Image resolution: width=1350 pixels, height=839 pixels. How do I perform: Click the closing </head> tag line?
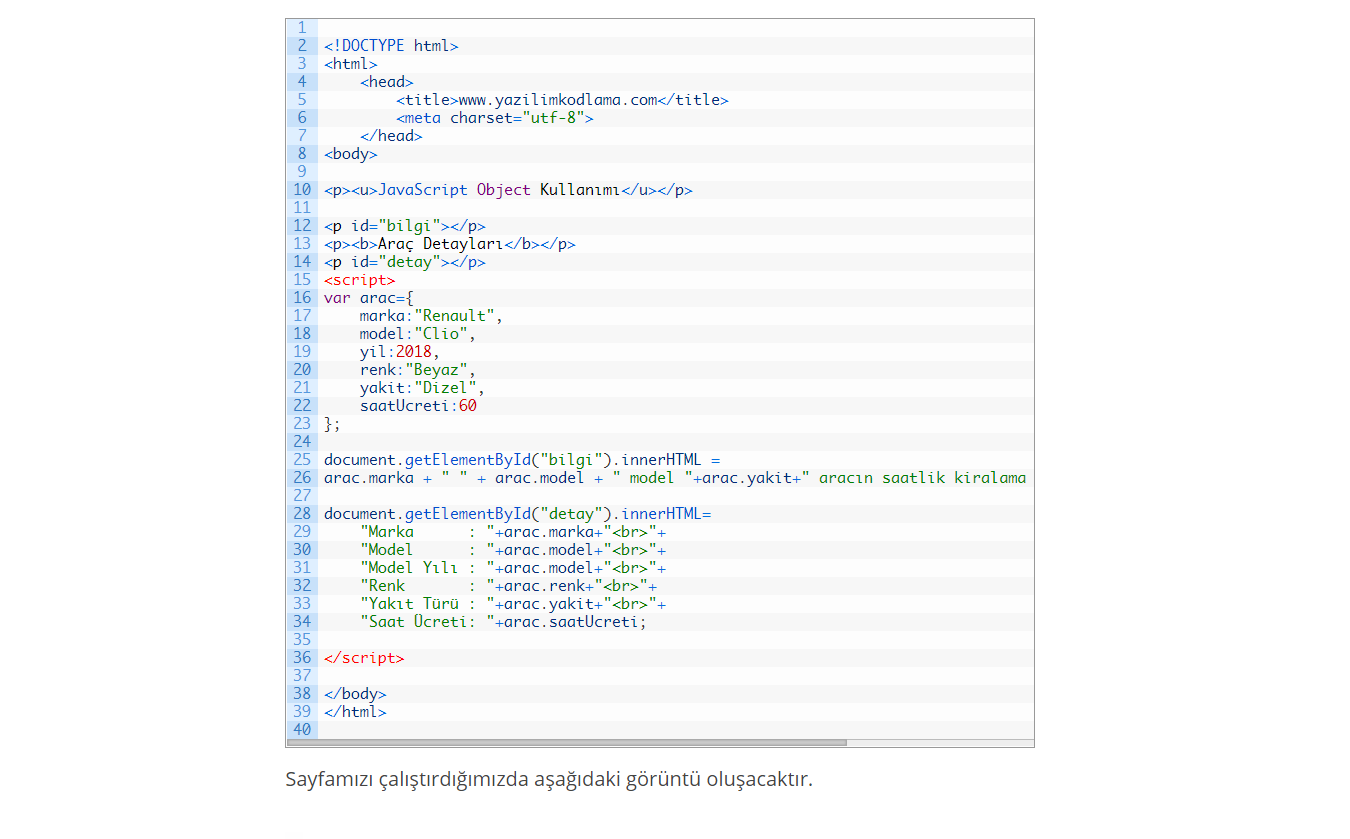391,136
